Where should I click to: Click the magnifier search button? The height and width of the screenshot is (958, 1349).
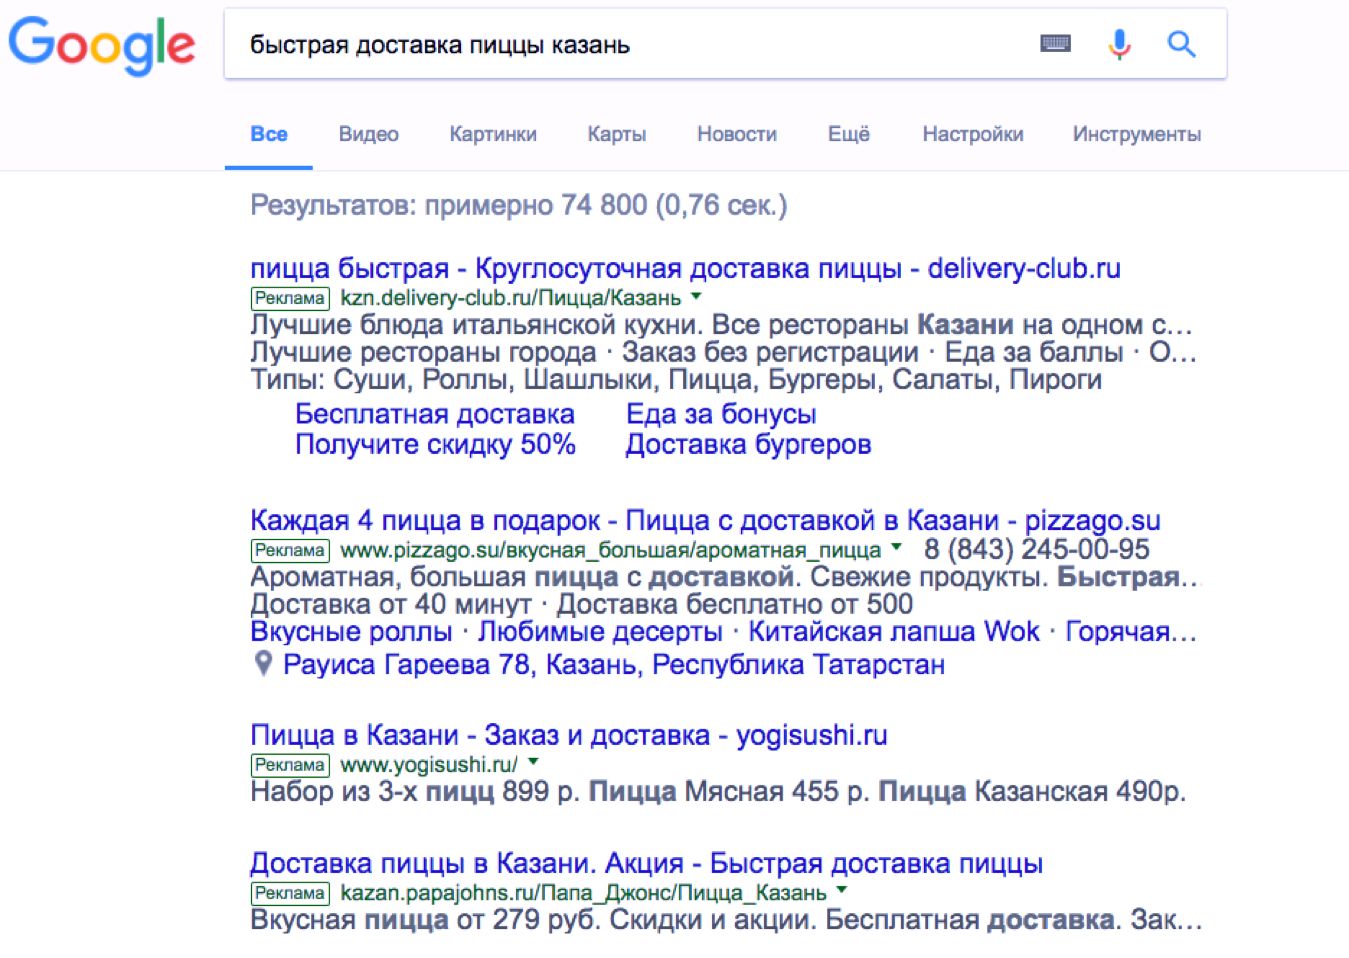1181,44
